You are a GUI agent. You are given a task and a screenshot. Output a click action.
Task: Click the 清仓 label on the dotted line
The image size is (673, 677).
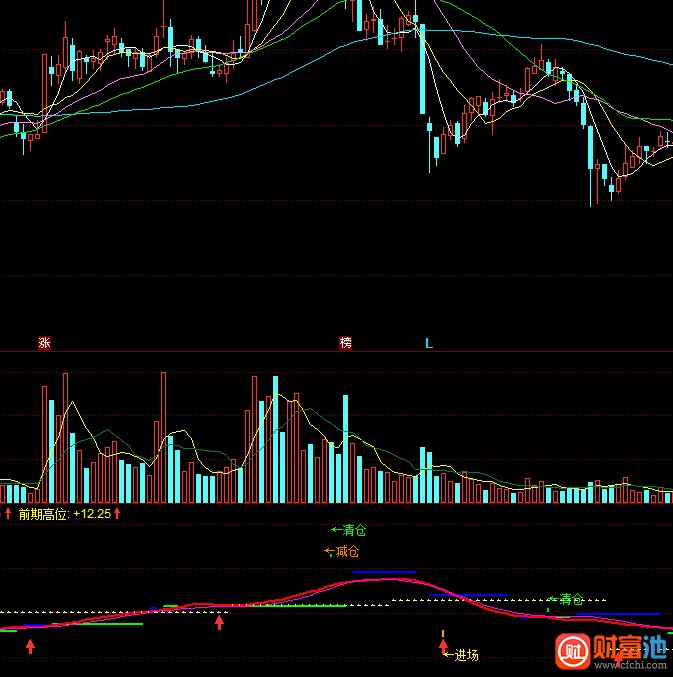(566, 599)
